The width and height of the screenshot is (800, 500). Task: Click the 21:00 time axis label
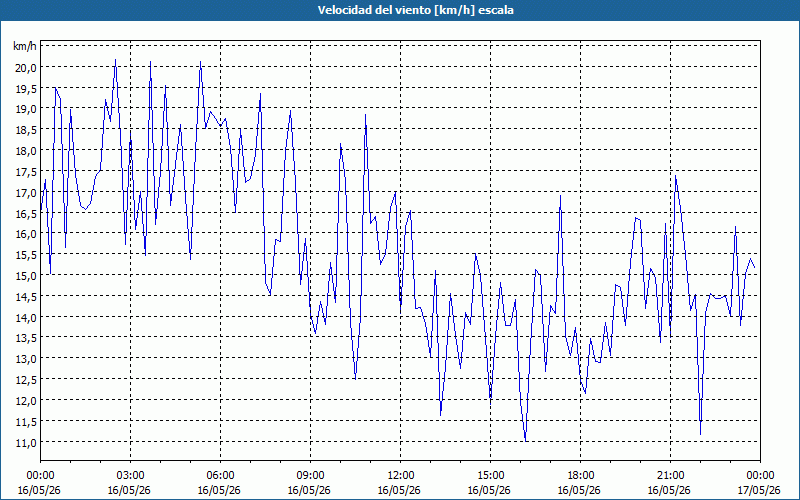[x=670, y=476]
